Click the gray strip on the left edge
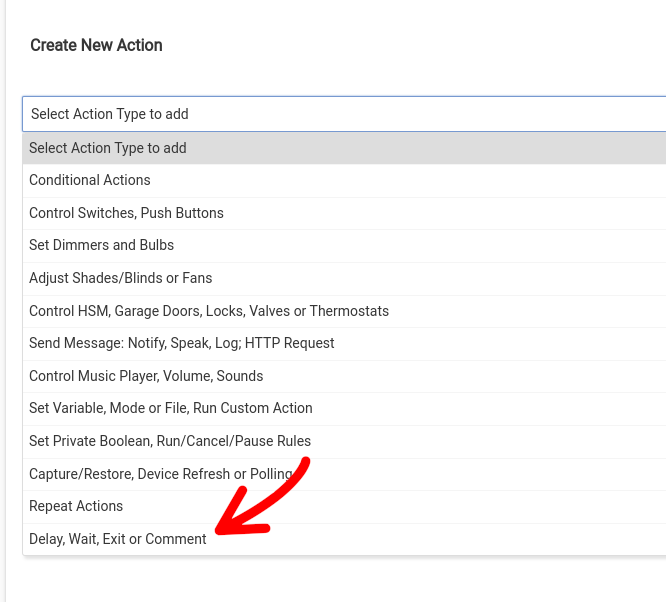 (2, 300)
